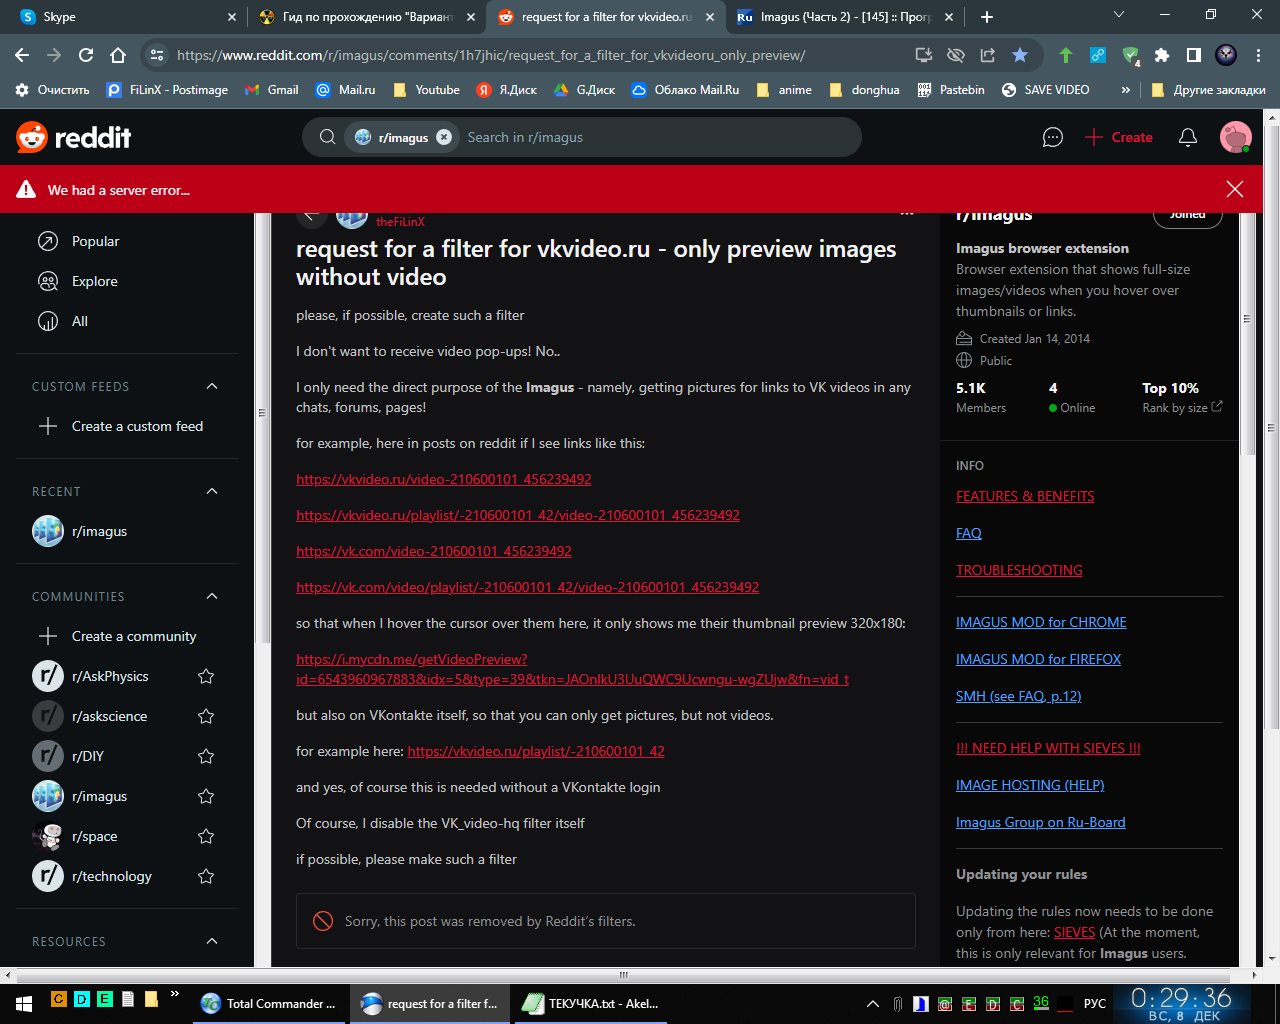Image resolution: width=1280 pixels, height=1024 pixels.
Task: Open the AdGuard shield extension icon
Action: (x=1130, y=56)
